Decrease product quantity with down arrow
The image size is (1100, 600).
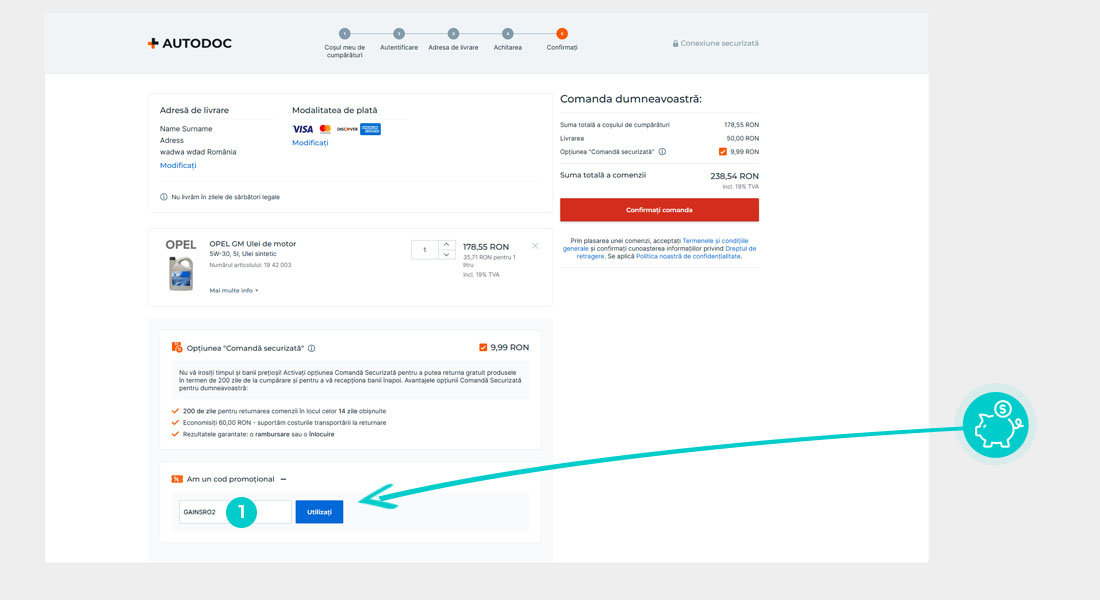[446, 255]
